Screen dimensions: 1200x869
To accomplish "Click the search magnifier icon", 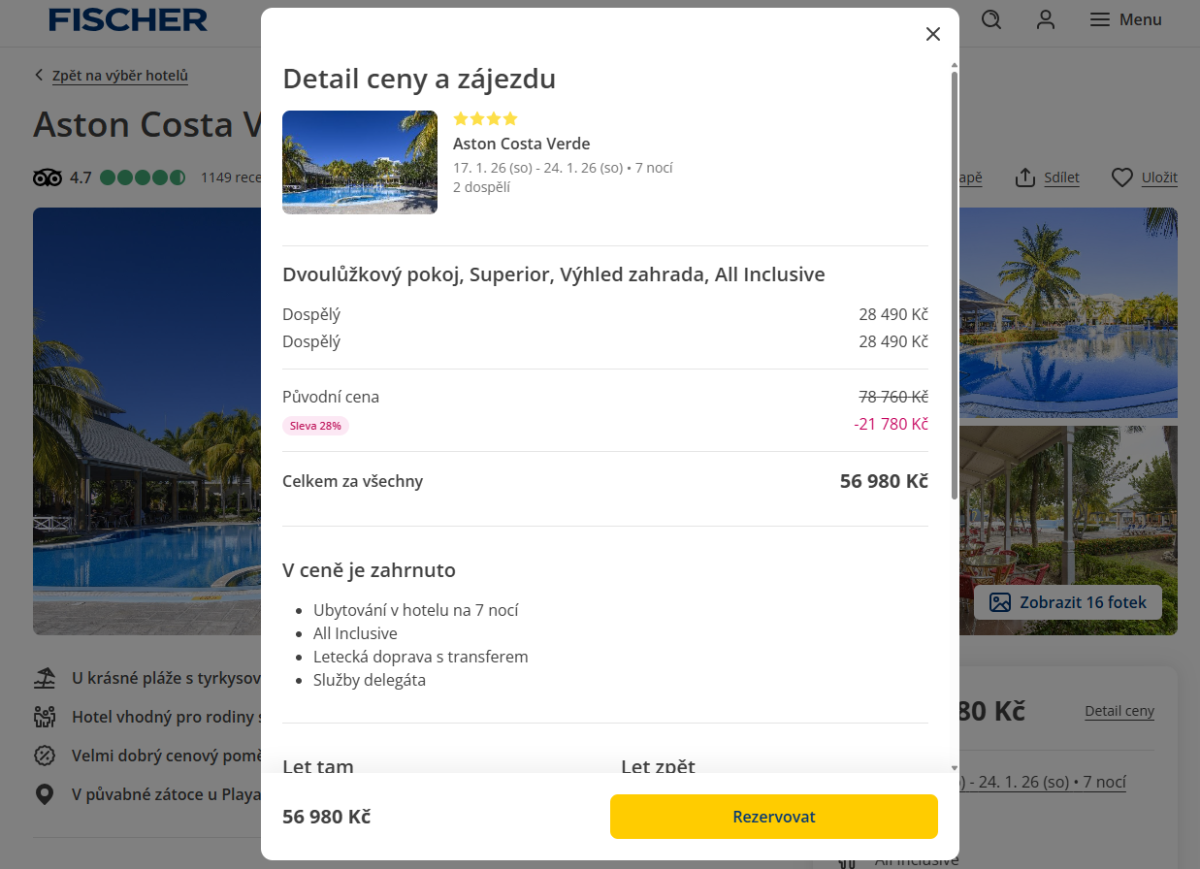I will [x=991, y=20].
